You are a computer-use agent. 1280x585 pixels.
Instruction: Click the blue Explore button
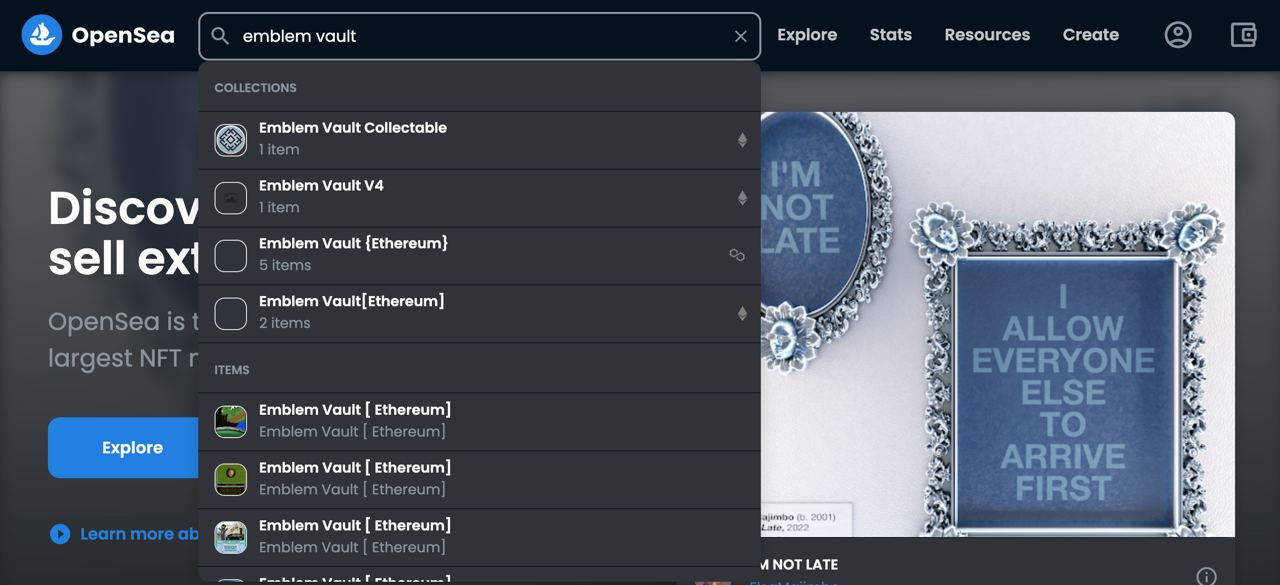click(x=124, y=448)
